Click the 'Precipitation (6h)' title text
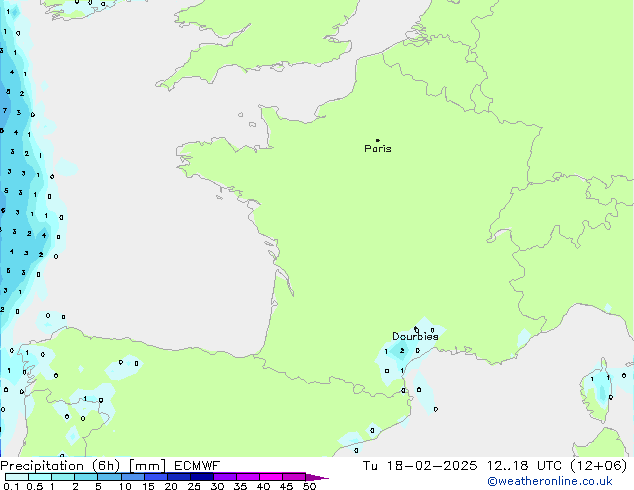634x490 pixels. coord(60,466)
